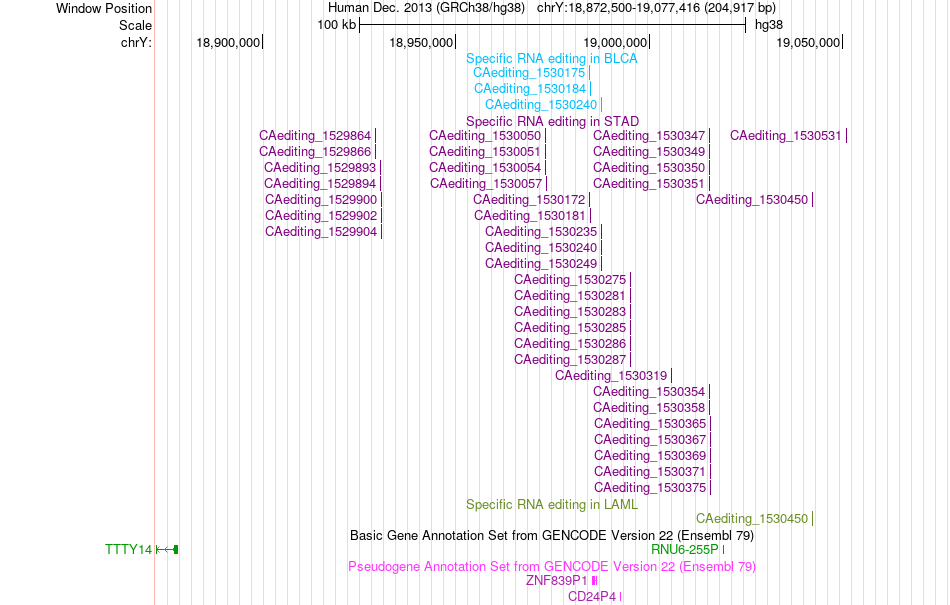Viewport: 950px width, 605px height.
Task: Open the Specific RNA editing in BLCA track title
Action: coord(551,59)
